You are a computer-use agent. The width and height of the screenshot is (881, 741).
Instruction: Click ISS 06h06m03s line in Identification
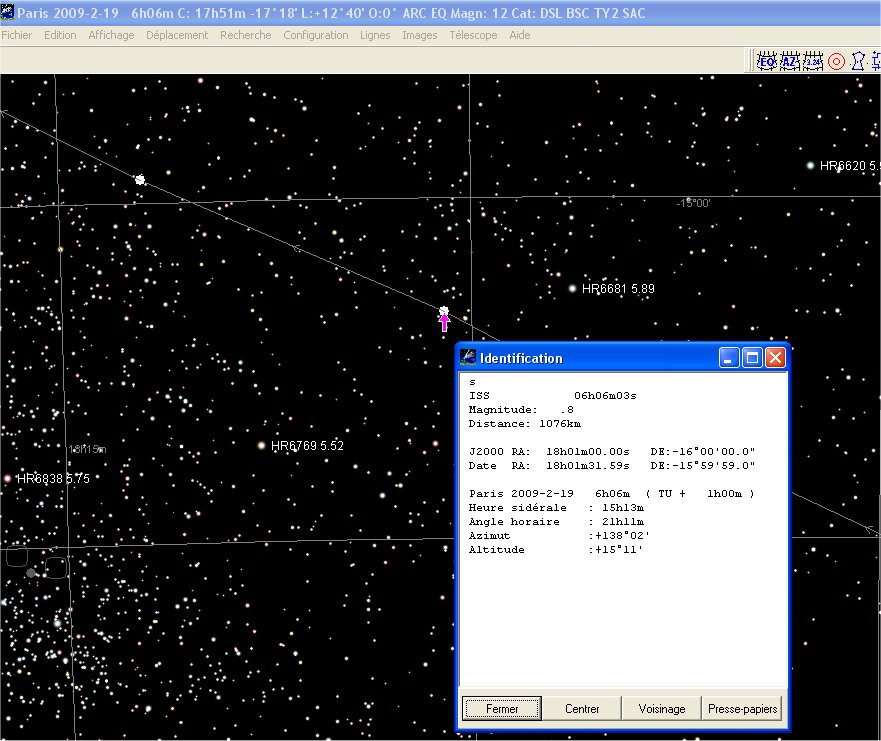click(x=552, y=395)
